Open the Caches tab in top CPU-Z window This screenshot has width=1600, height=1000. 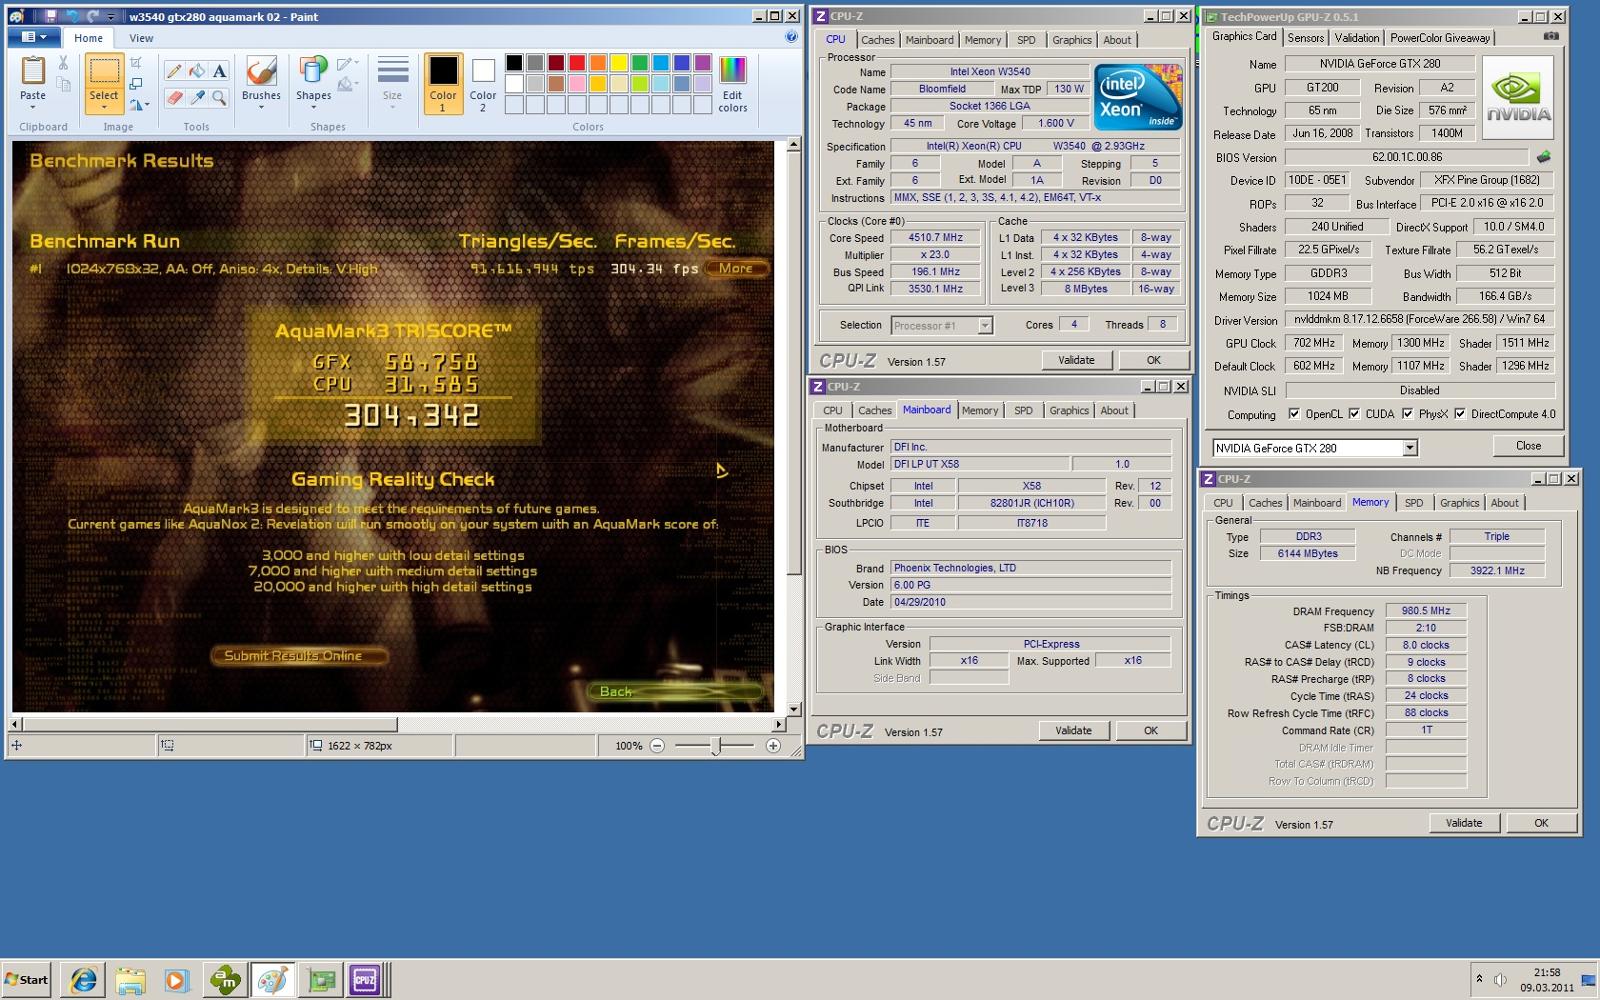(878, 40)
